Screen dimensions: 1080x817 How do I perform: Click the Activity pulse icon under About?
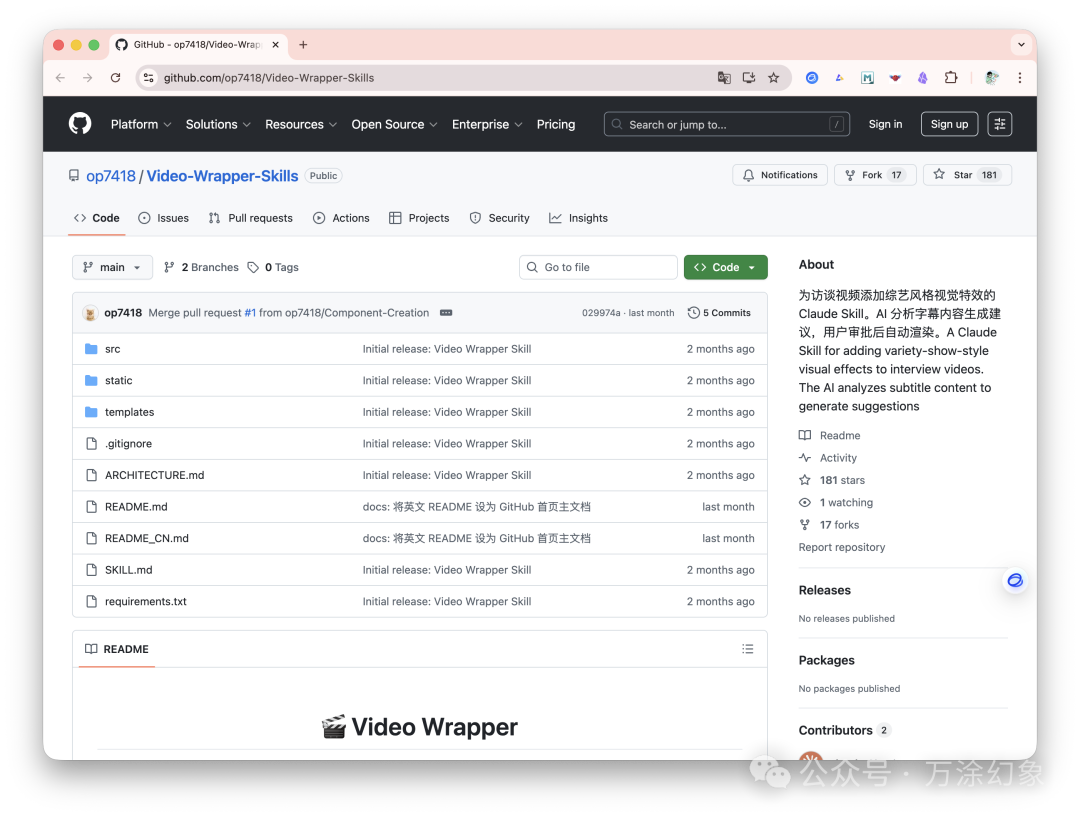(x=806, y=457)
